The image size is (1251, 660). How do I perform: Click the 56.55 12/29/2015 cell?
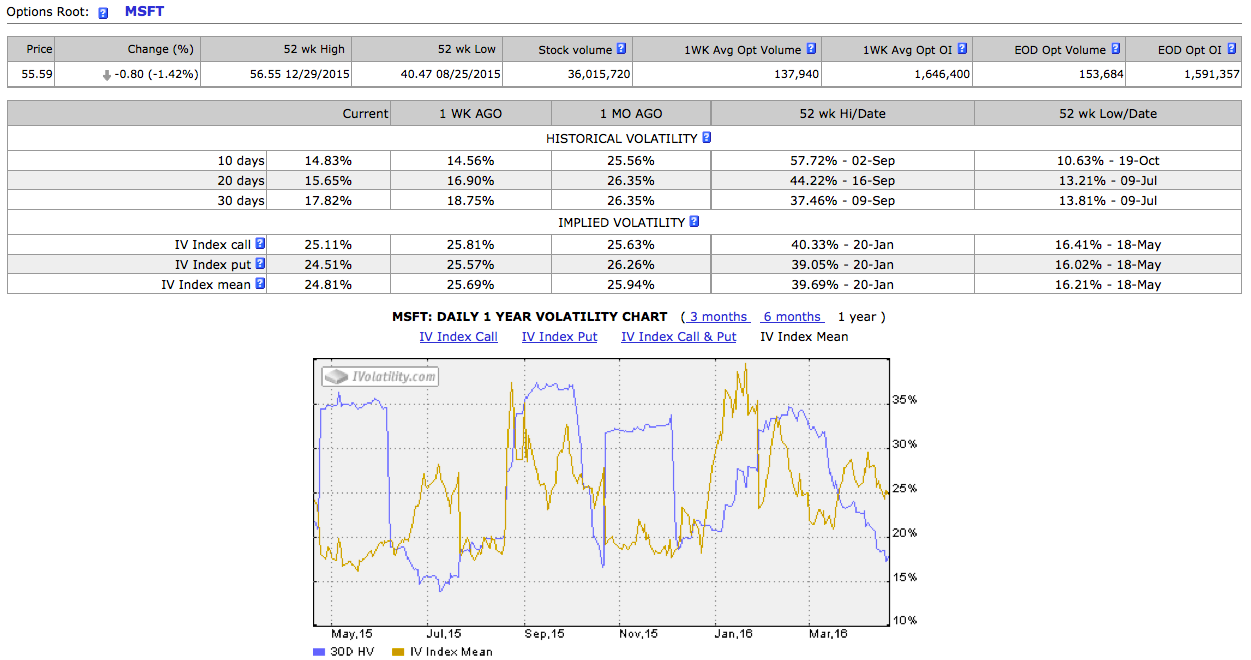(x=276, y=74)
